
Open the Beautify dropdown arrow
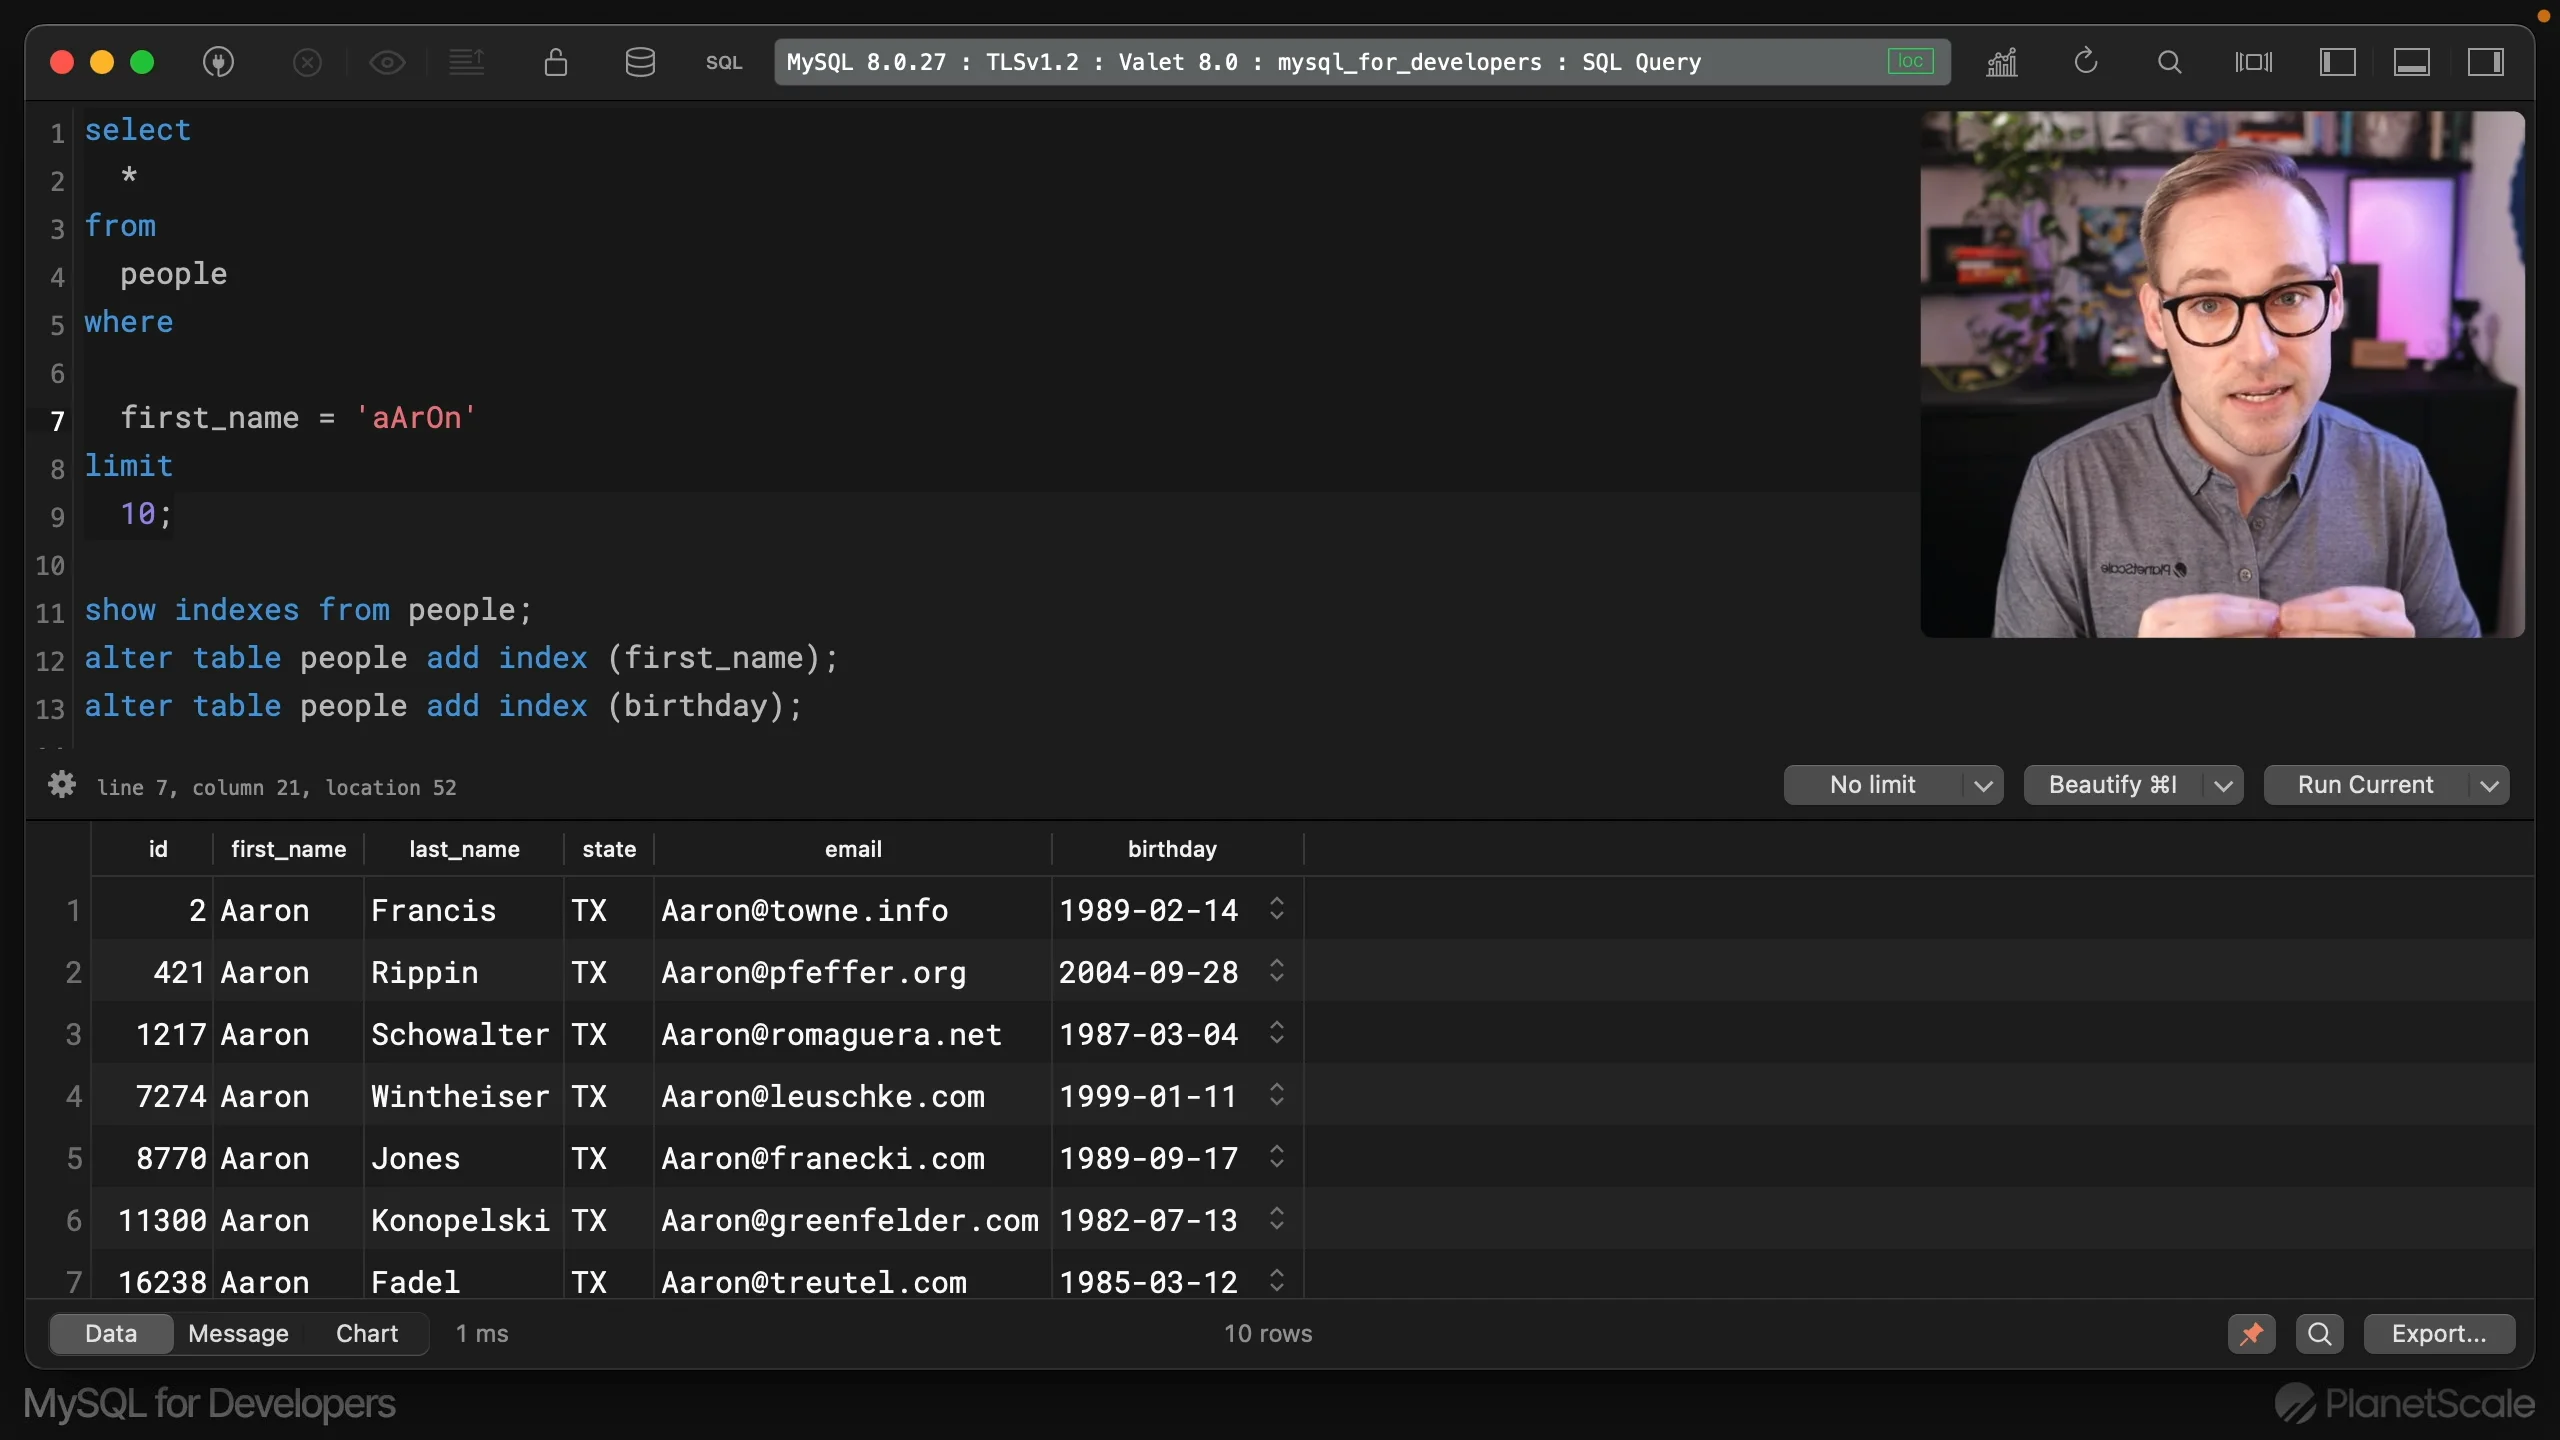[2223, 785]
